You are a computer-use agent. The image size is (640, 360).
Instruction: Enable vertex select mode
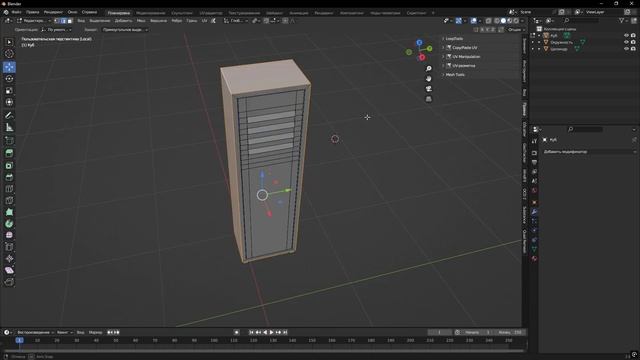[x=57, y=20]
